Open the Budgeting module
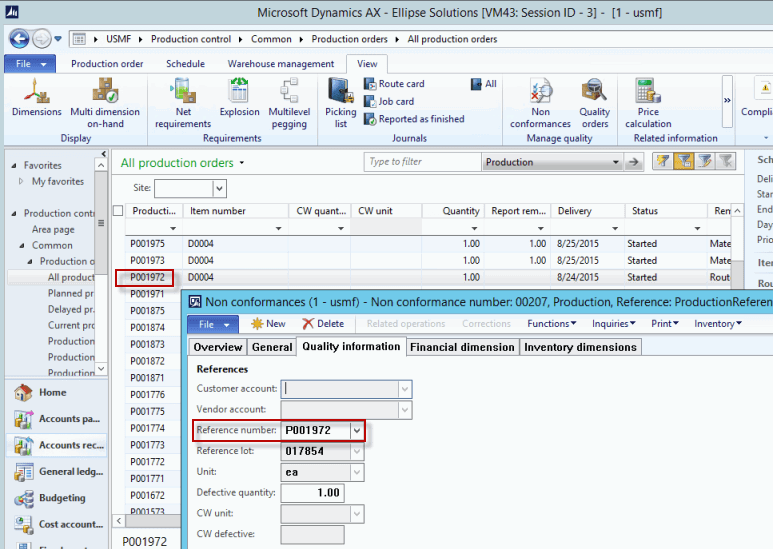This screenshot has width=773, height=549. pyautogui.click(x=57, y=498)
